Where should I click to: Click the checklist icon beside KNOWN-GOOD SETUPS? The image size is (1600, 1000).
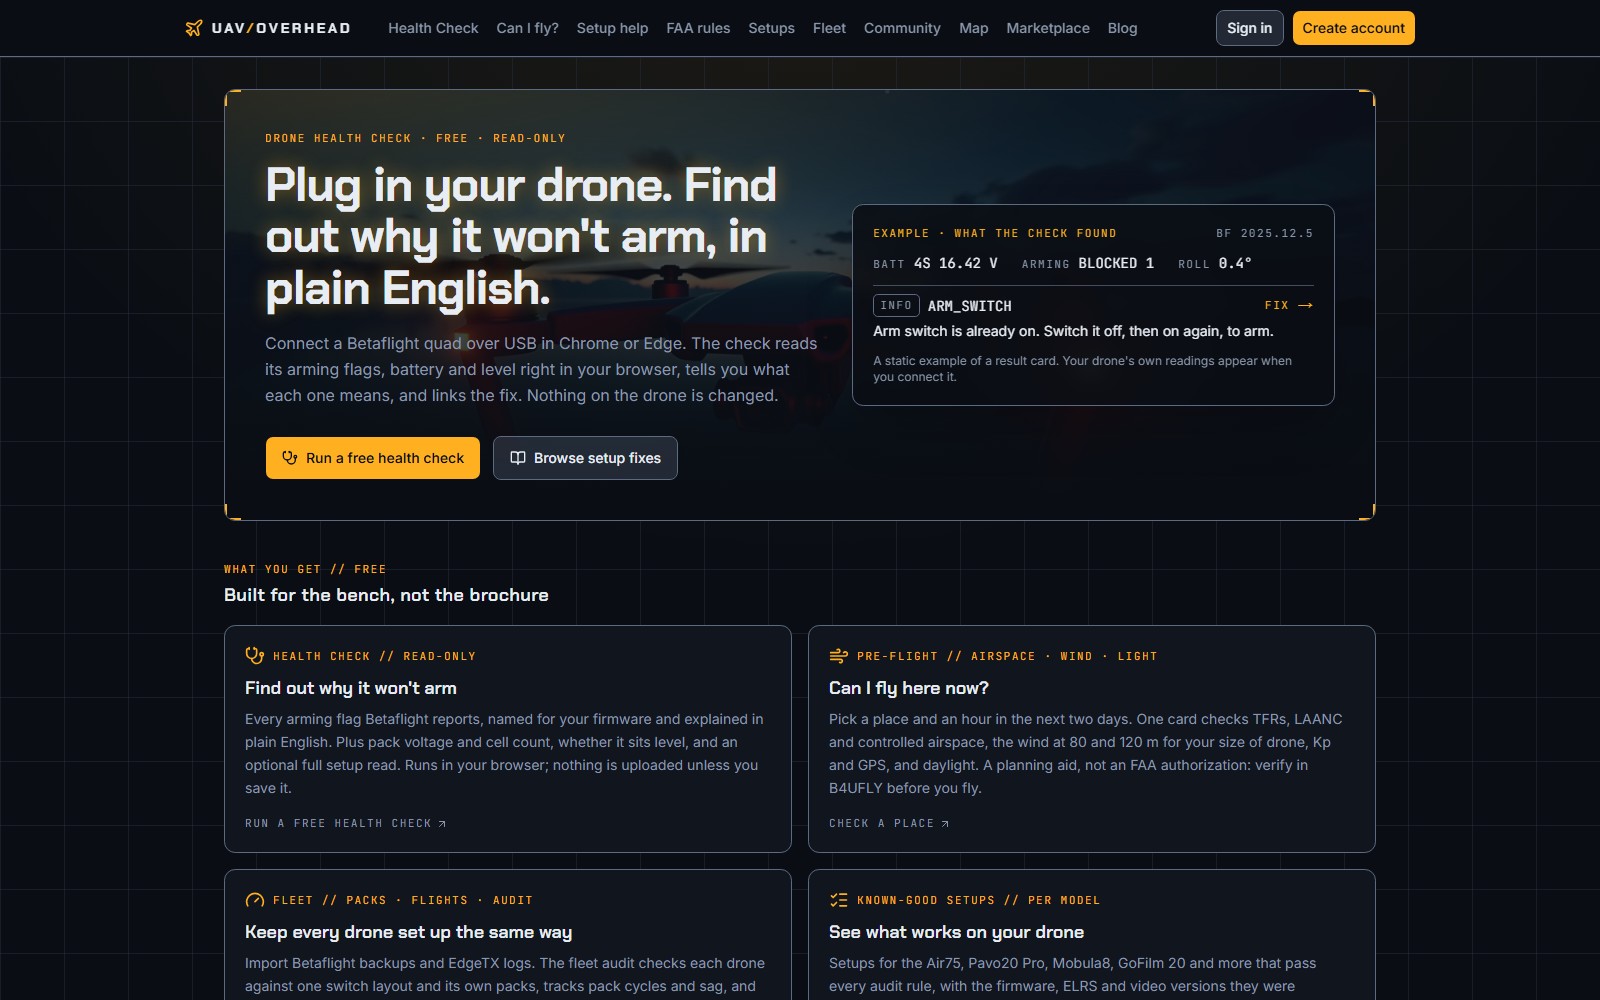tap(838, 900)
